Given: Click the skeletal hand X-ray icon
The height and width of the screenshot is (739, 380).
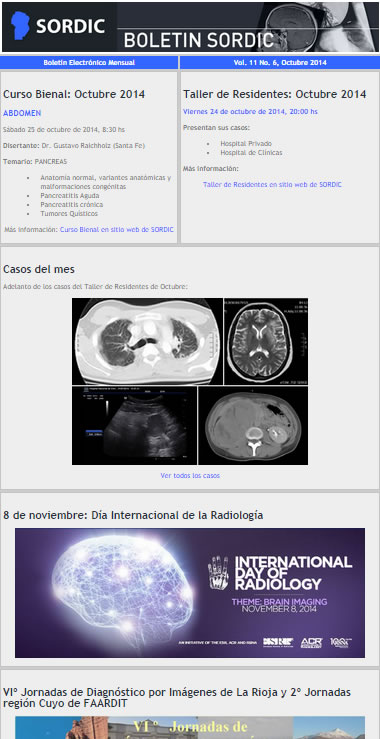Looking at the screenshot, I should pyautogui.click(x=218, y=573).
